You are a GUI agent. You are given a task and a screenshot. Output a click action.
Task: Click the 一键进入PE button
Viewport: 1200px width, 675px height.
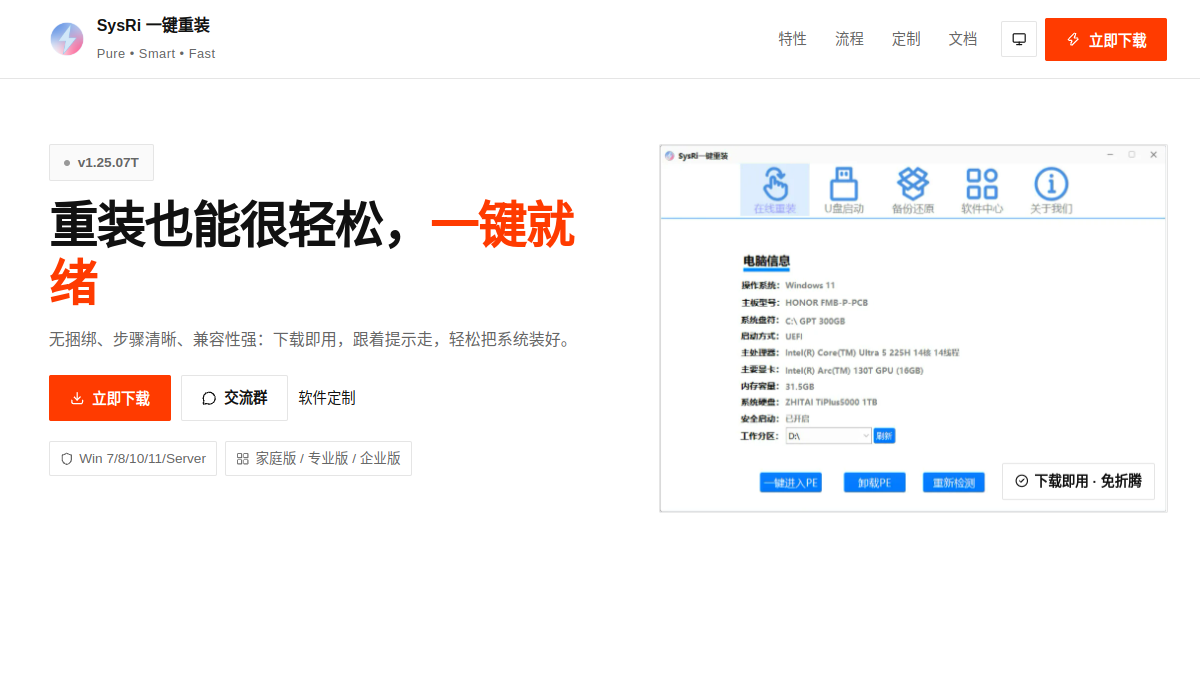(x=791, y=483)
